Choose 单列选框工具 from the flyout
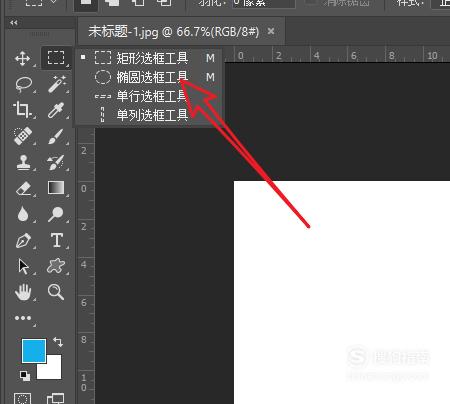Screen dimensions: 450x404 tap(148, 115)
